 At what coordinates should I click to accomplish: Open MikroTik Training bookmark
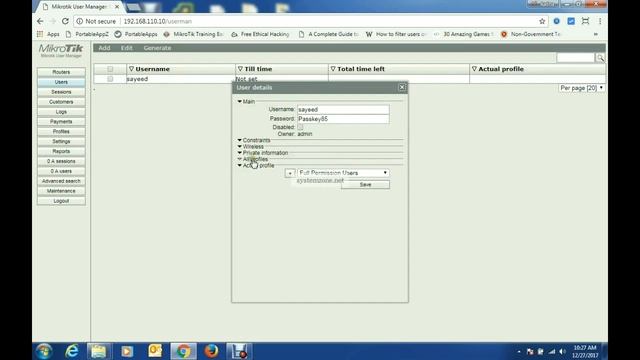(x=193, y=34)
